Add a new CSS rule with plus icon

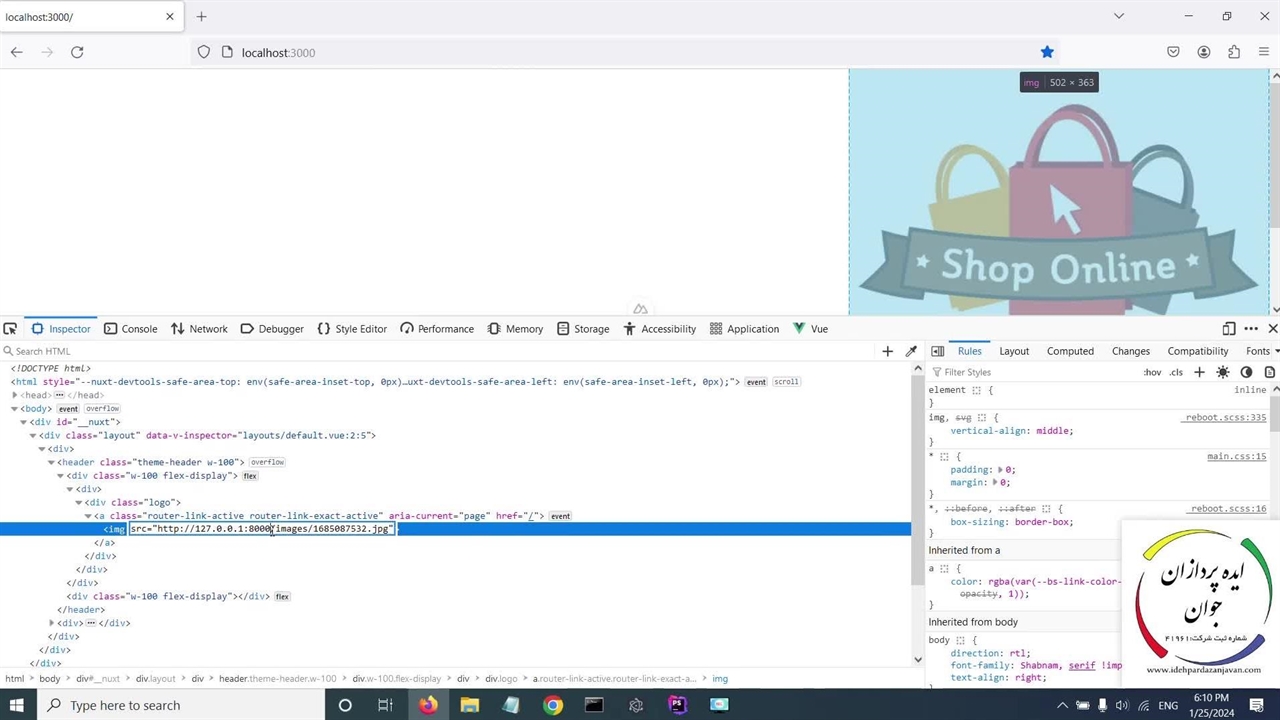pyautogui.click(x=1199, y=372)
